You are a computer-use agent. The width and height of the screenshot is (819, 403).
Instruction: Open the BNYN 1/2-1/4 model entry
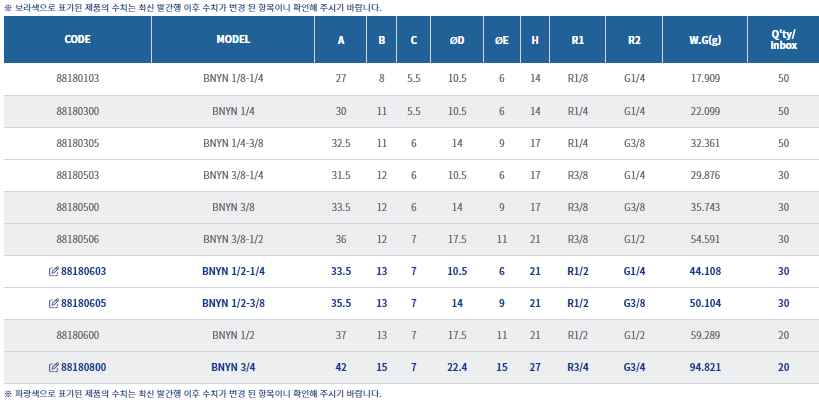(x=233, y=271)
